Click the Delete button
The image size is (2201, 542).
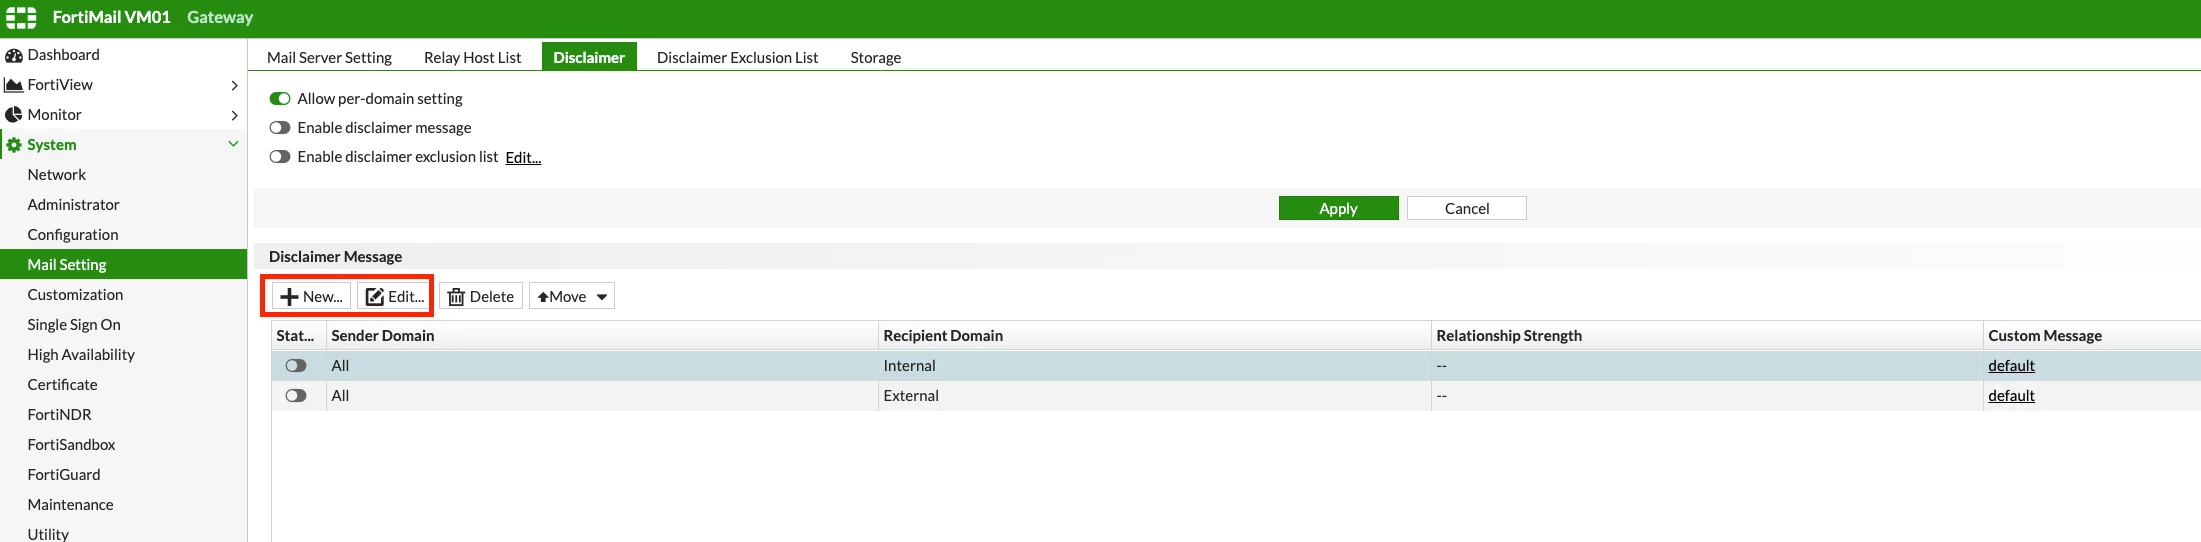pyautogui.click(x=481, y=297)
